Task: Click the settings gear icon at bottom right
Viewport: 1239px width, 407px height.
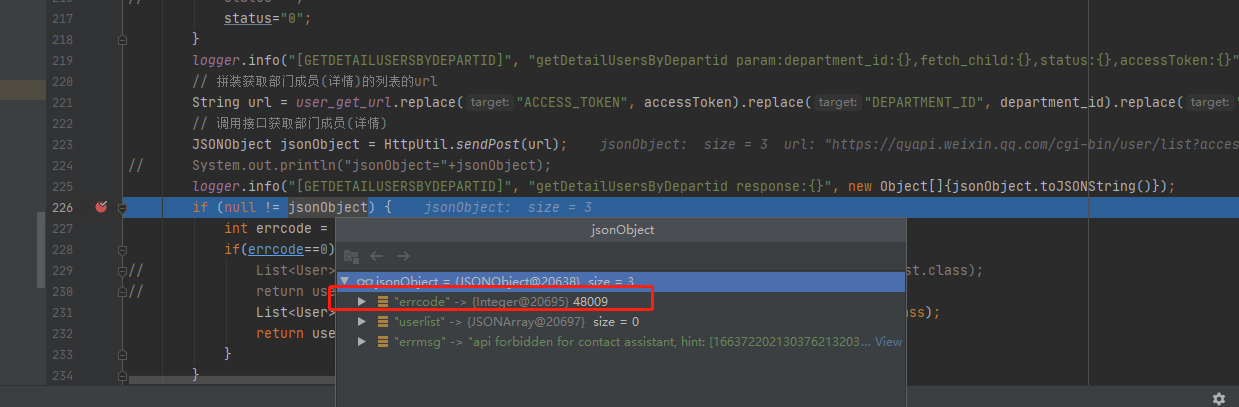Action: click(x=1218, y=398)
